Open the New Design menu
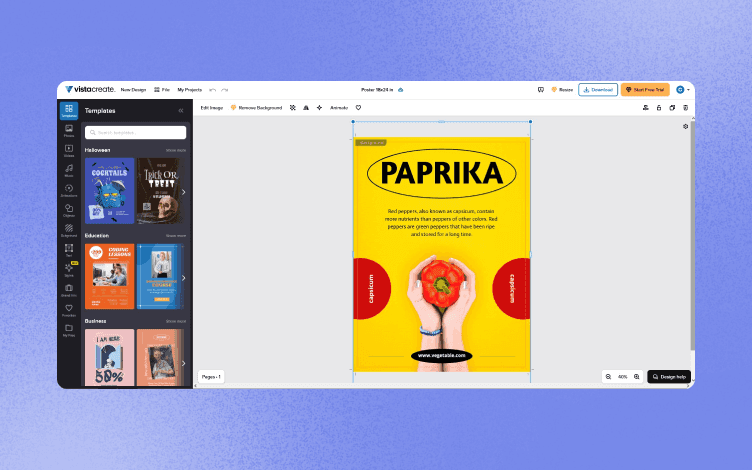The height and width of the screenshot is (470, 752). 133,90
